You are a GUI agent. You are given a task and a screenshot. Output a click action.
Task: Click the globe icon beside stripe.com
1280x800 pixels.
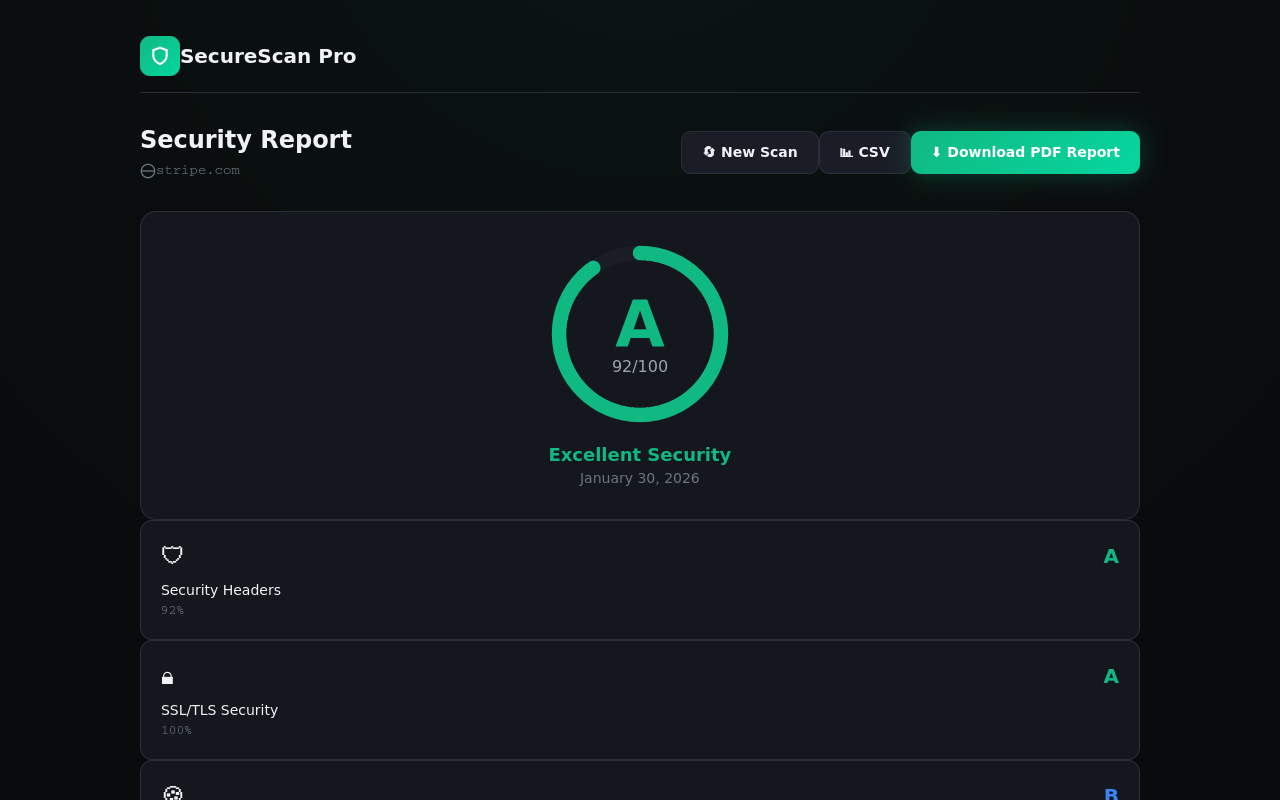[x=146, y=170]
